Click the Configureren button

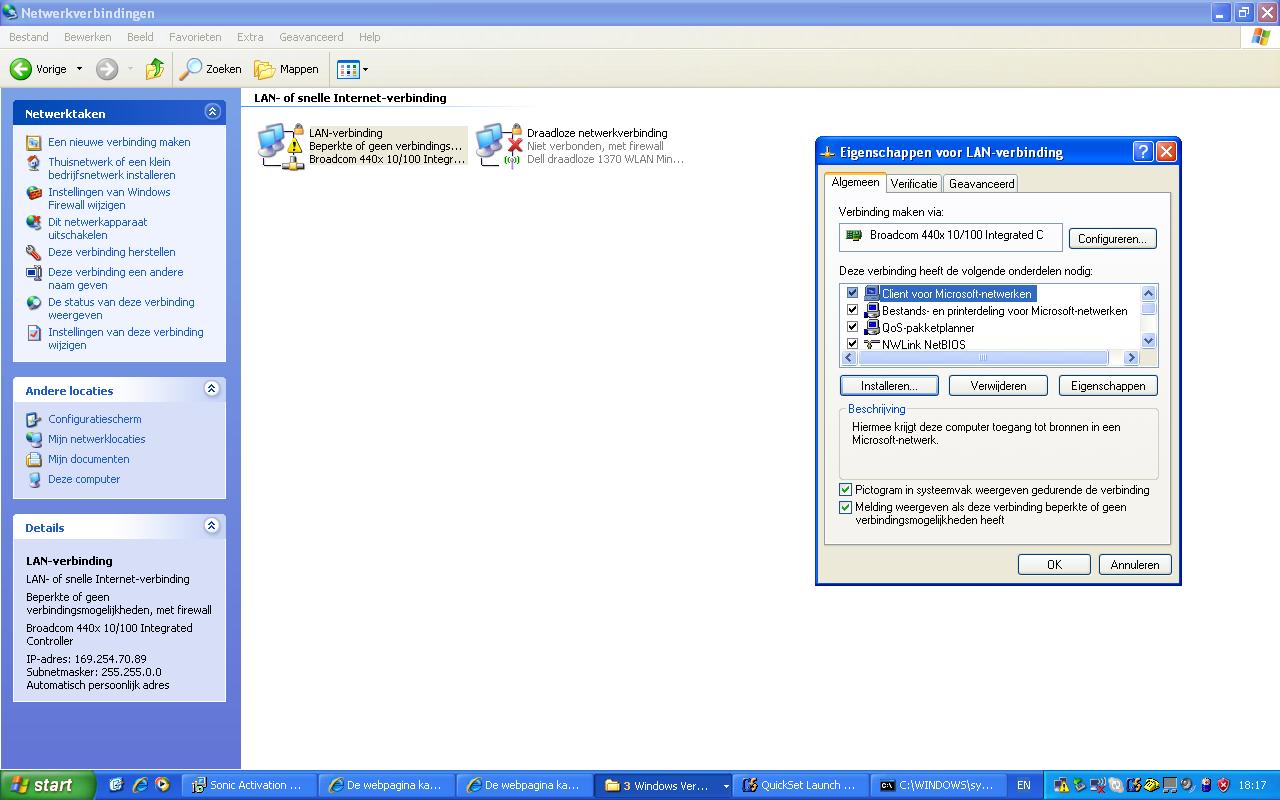click(1112, 239)
